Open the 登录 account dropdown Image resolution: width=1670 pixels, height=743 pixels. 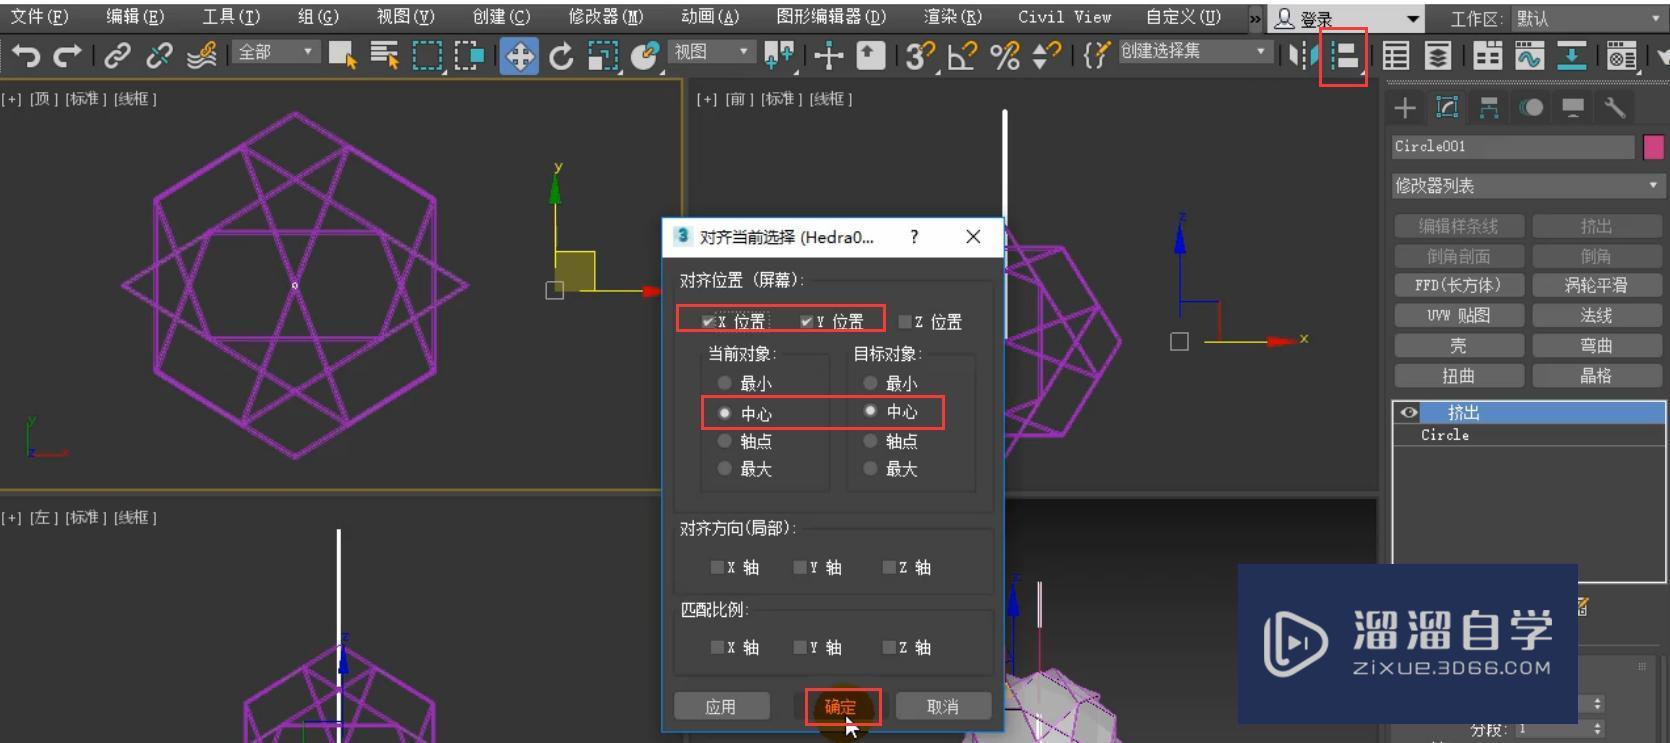[x=1346, y=18]
